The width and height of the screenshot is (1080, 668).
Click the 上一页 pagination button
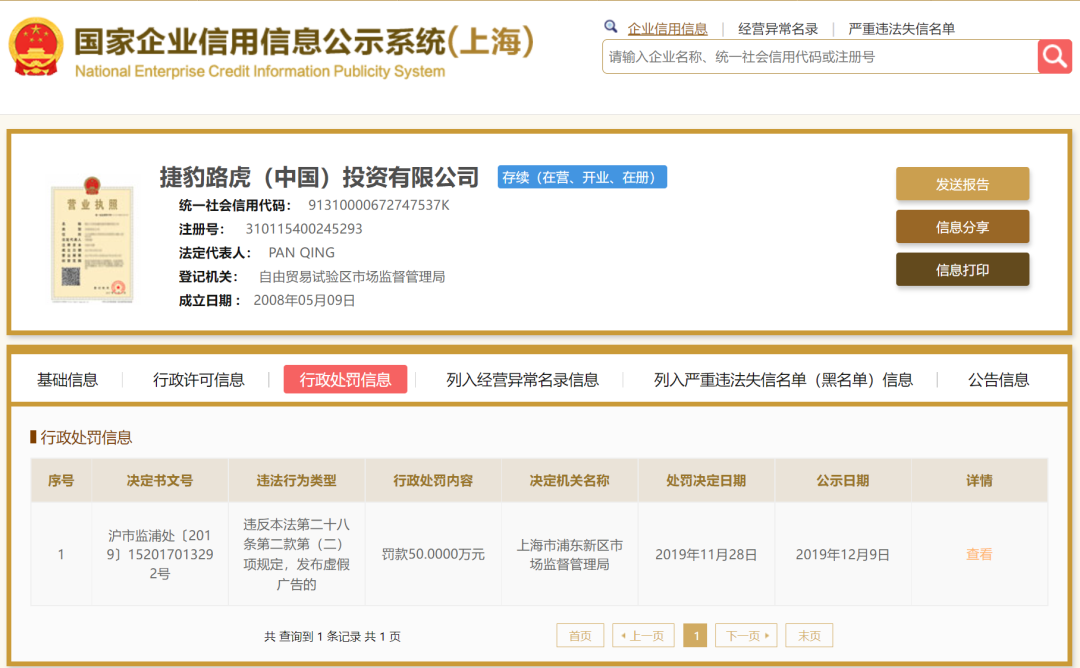(x=643, y=636)
